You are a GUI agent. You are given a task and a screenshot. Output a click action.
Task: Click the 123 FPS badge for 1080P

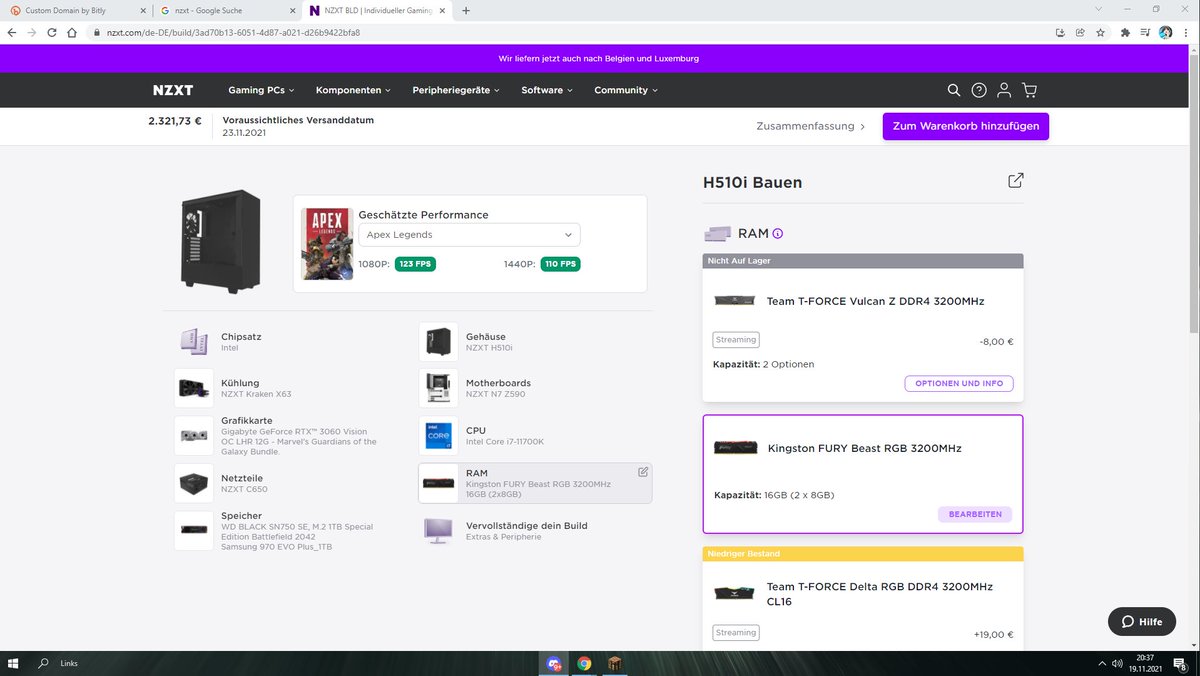click(415, 264)
